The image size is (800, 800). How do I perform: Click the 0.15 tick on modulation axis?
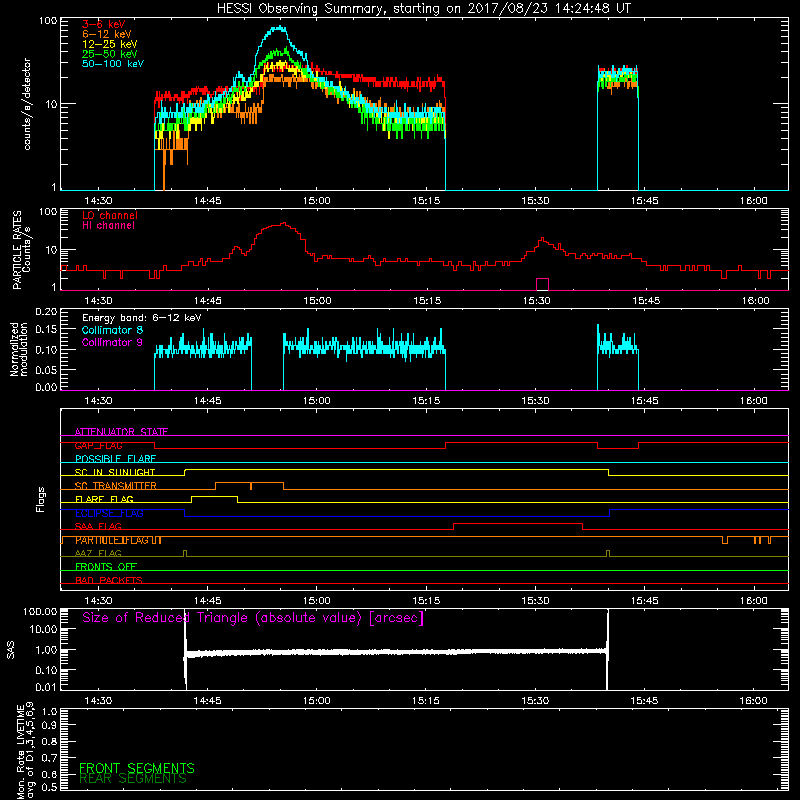coord(46,330)
